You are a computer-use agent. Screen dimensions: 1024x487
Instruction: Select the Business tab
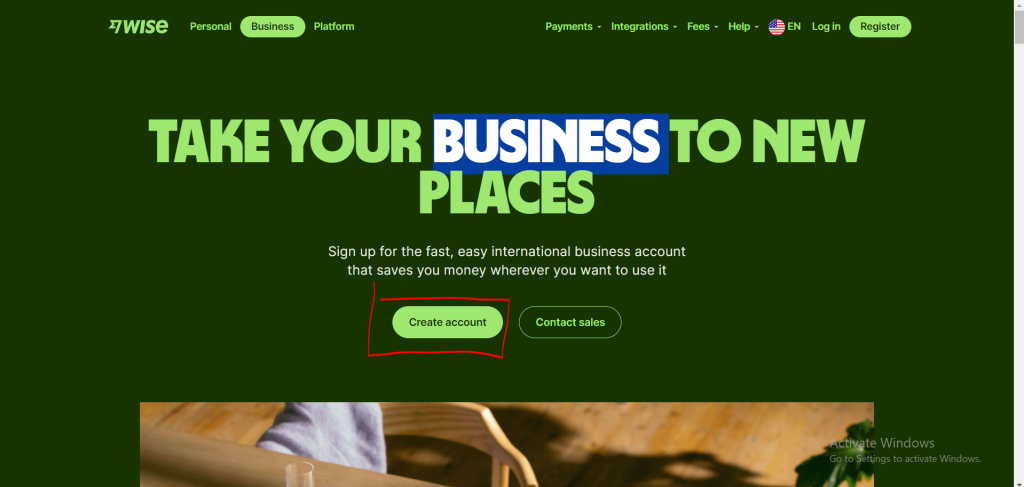click(x=272, y=27)
